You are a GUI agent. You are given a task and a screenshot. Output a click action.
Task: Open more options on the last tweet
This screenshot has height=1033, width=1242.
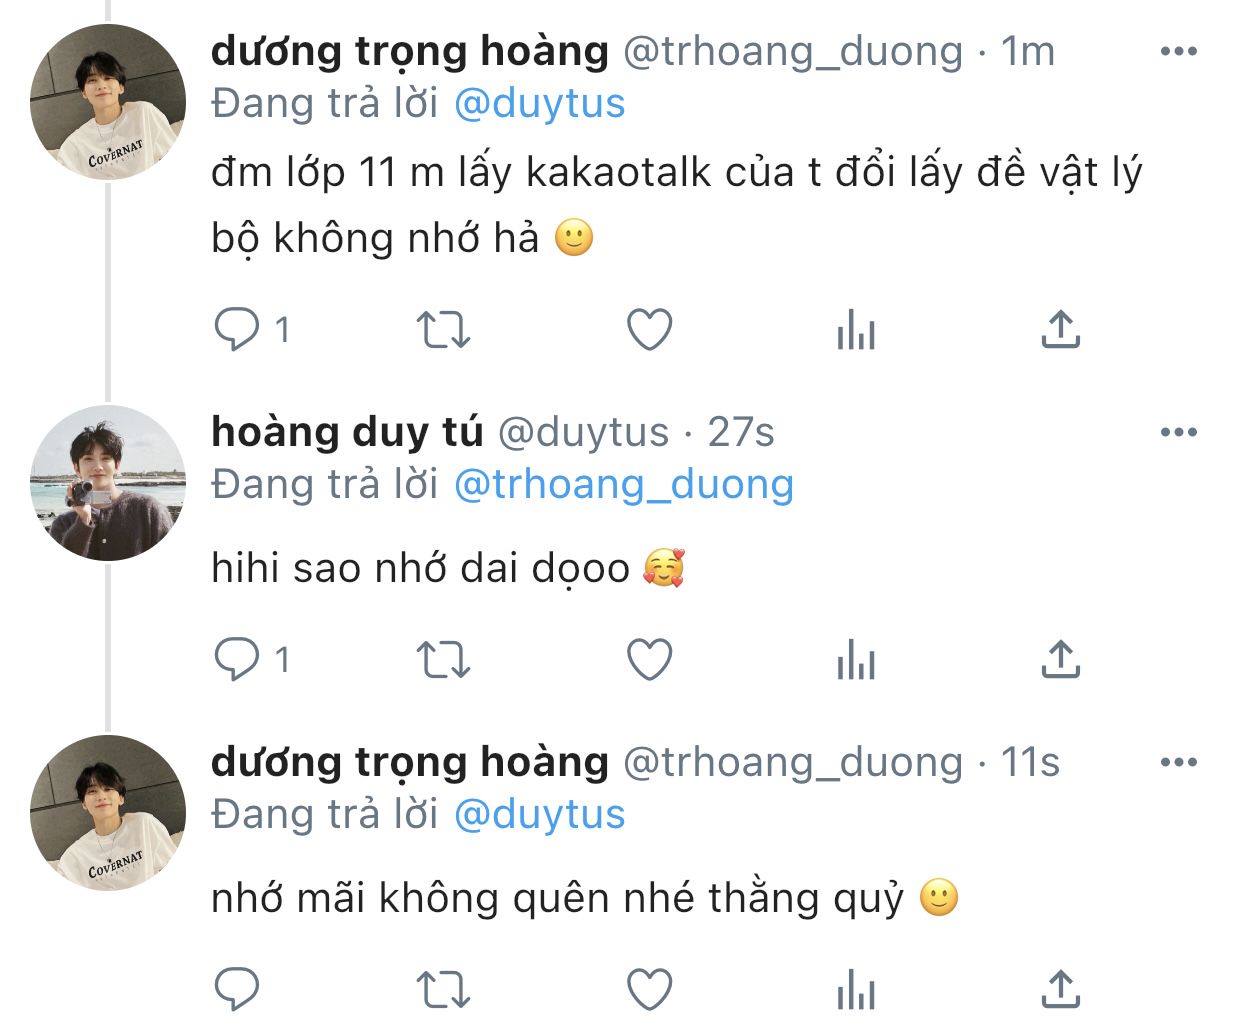pos(1179,762)
